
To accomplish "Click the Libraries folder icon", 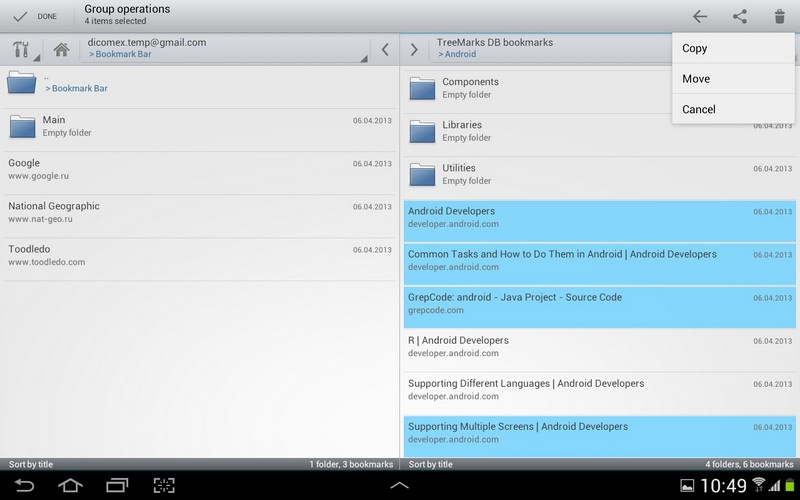I will tap(422, 131).
